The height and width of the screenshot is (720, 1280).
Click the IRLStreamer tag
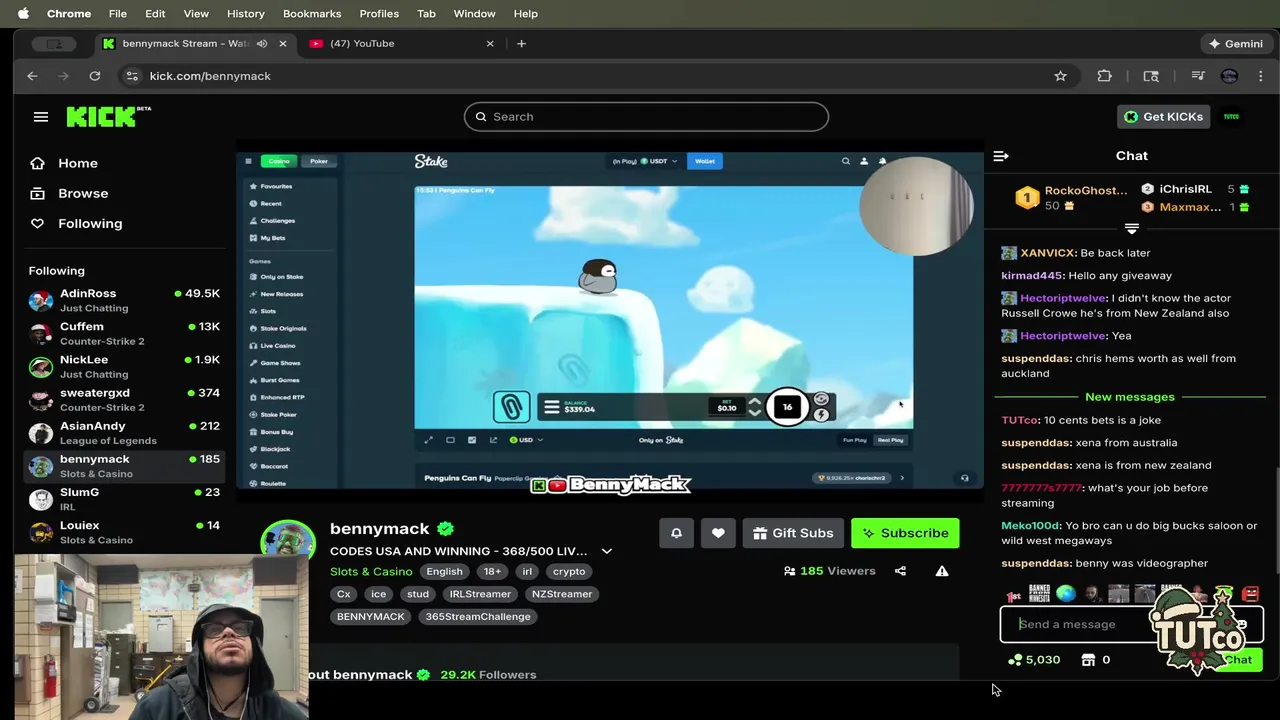pos(480,594)
